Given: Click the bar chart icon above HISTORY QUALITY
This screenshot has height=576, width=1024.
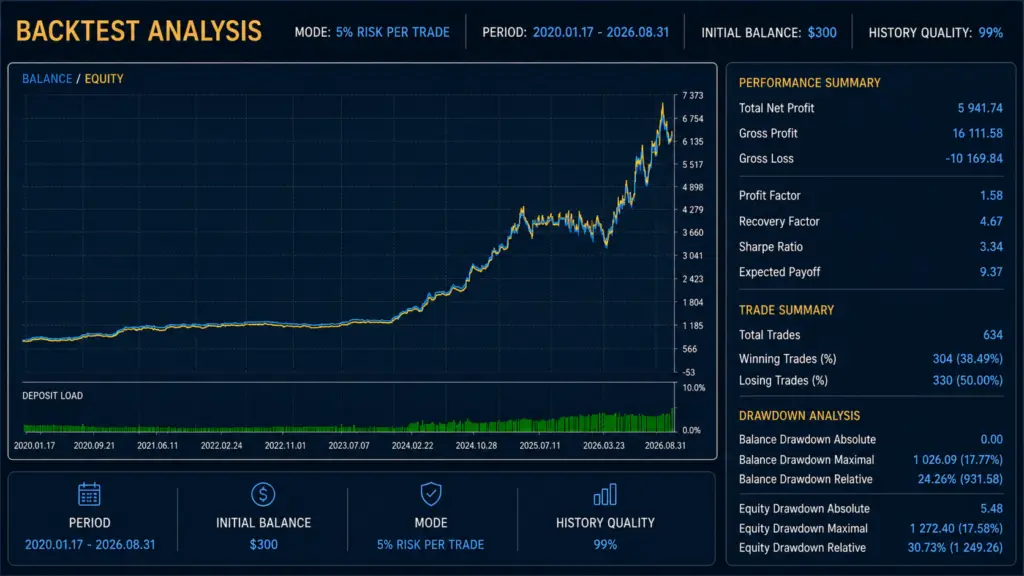Looking at the screenshot, I should [605, 494].
